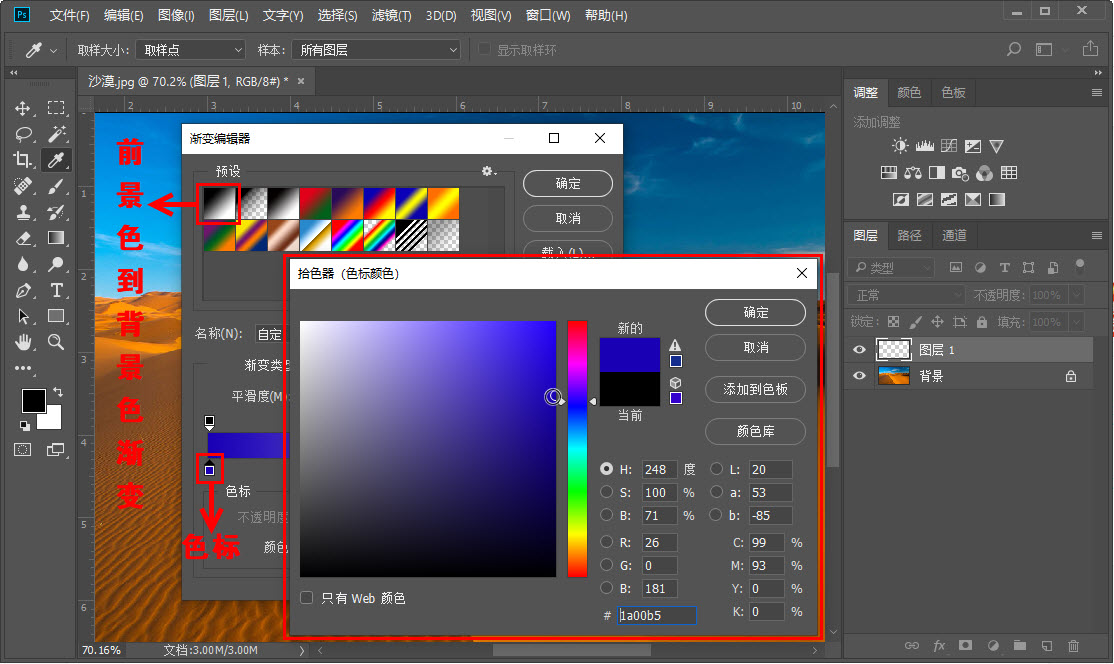The image size is (1114, 664).
Task: Open 滤镜(T) menu
Action: (391, 15)
